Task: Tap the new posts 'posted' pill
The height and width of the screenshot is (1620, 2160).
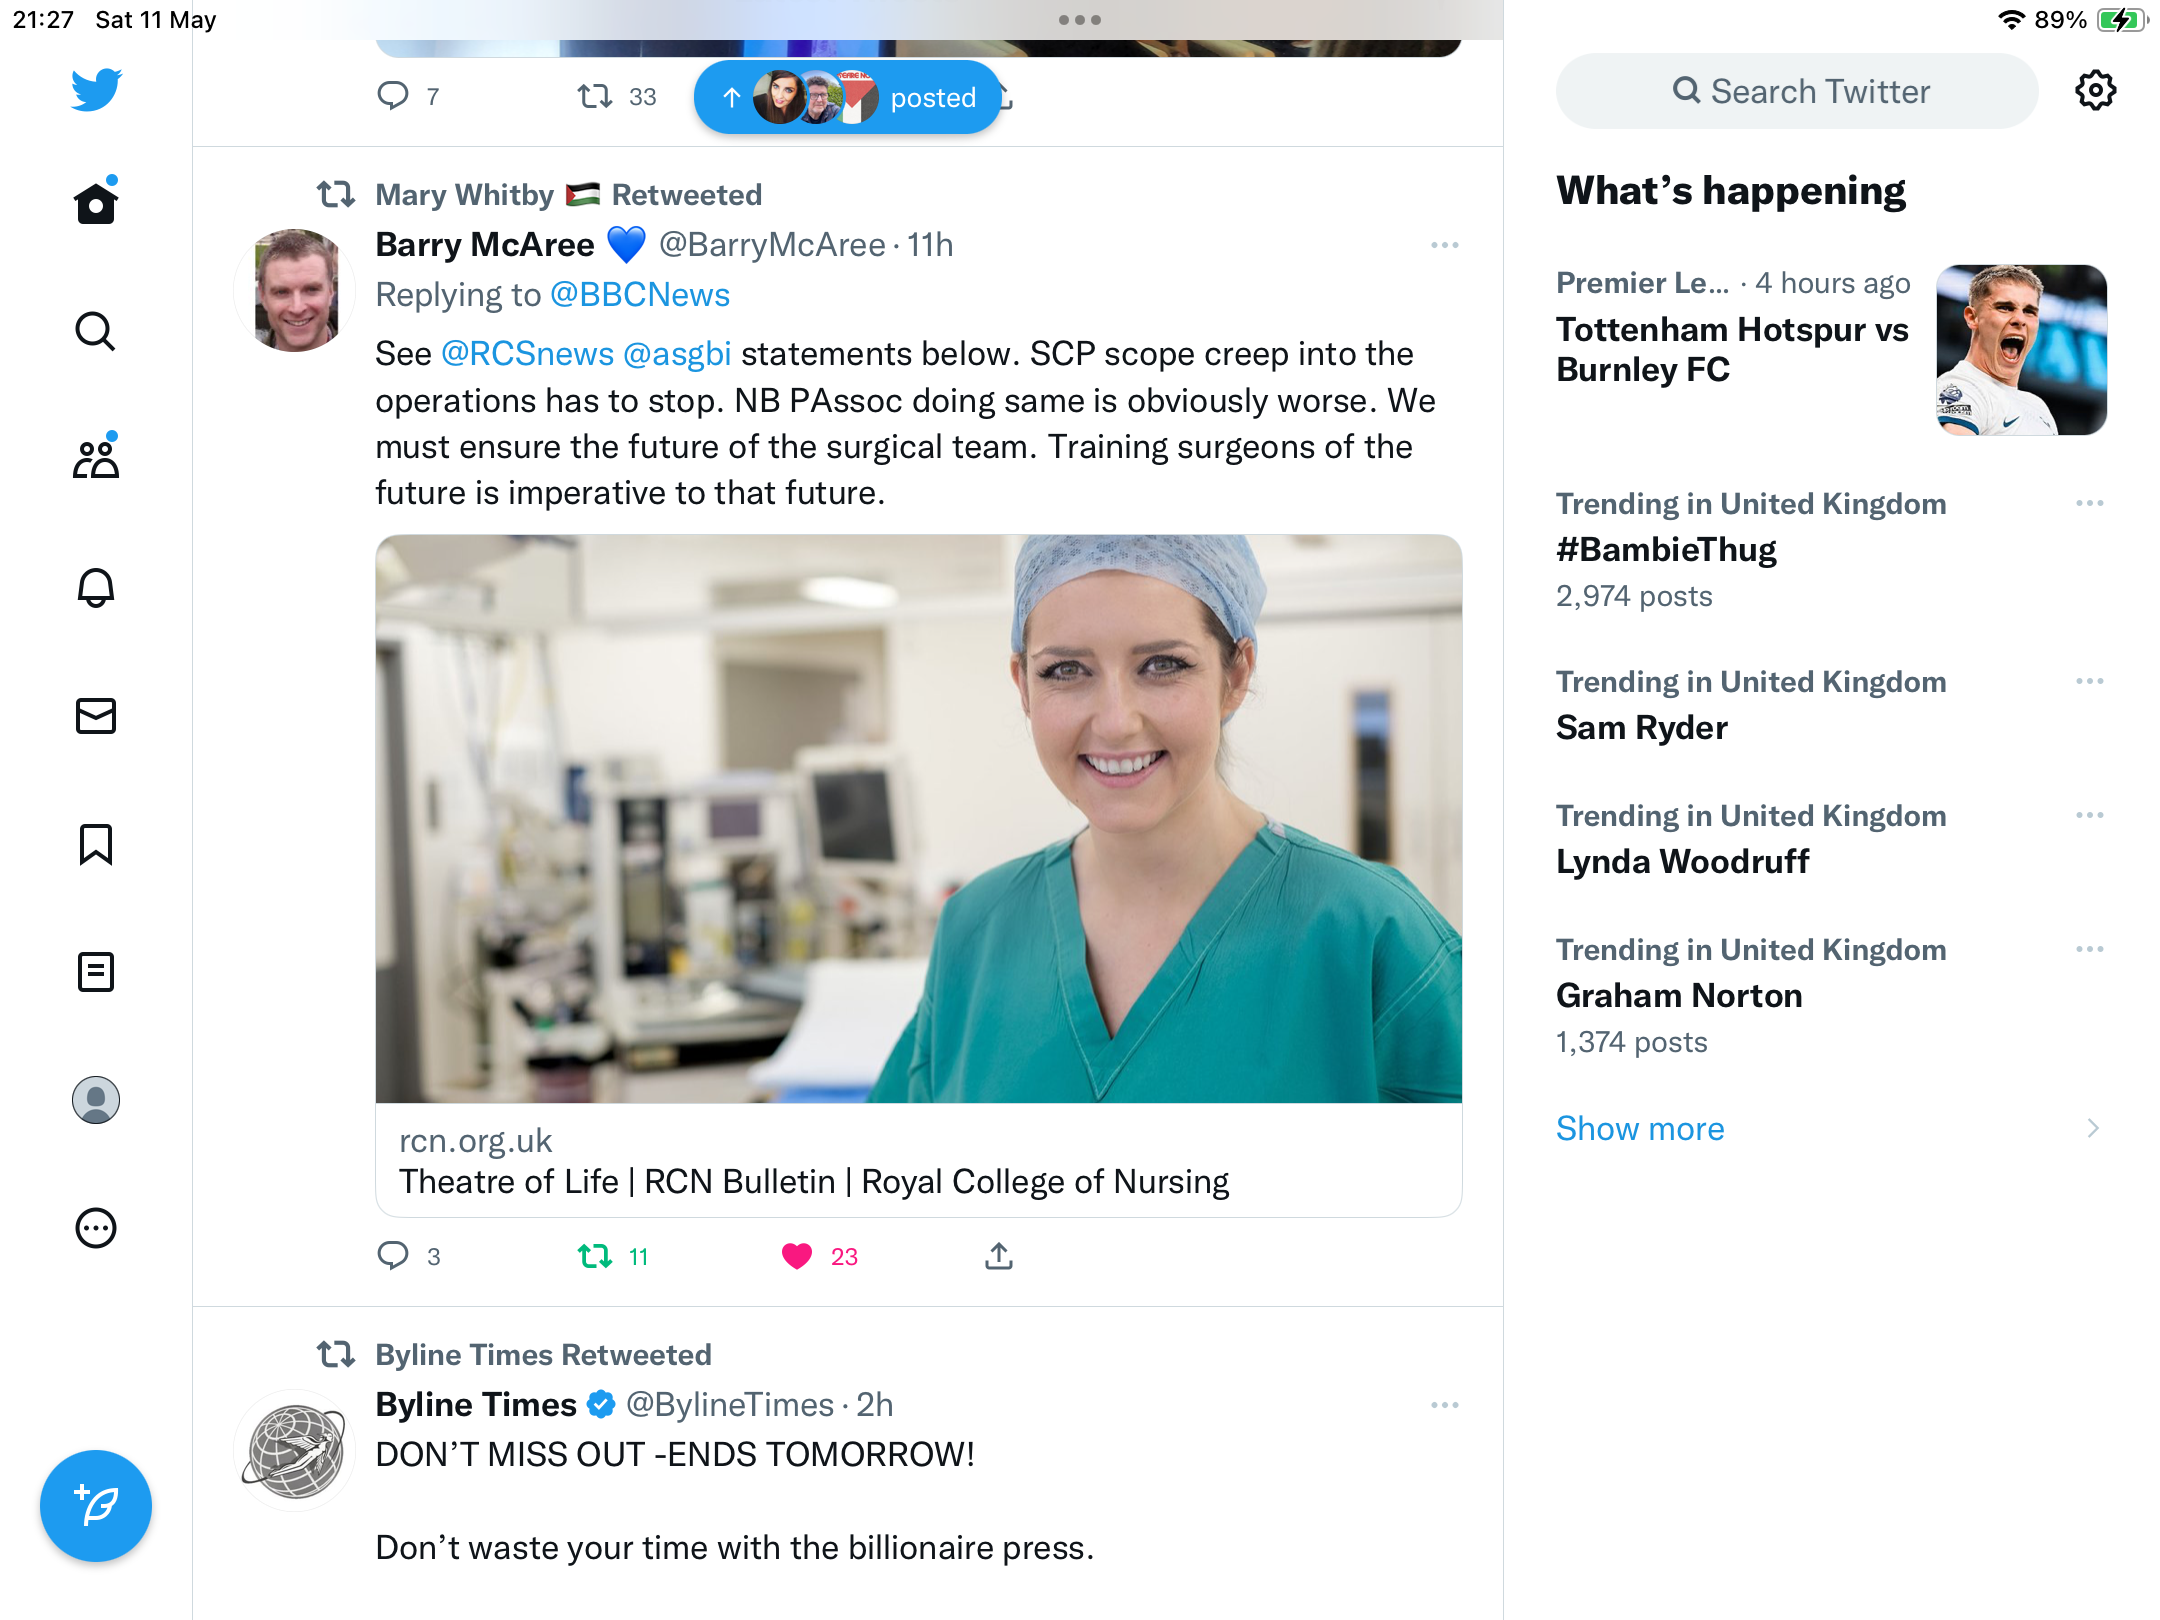Action: click(x=848, y=98)
